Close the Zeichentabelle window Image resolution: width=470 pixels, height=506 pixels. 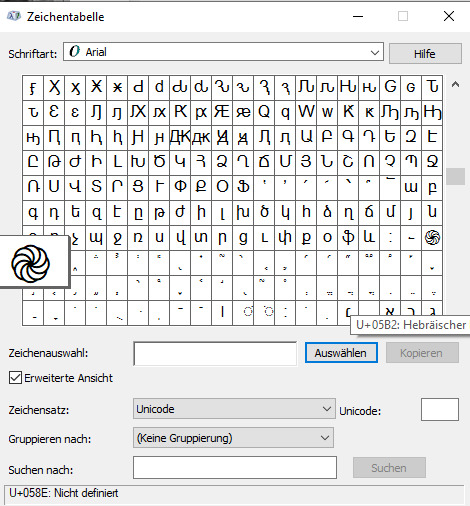pos(449,16)
